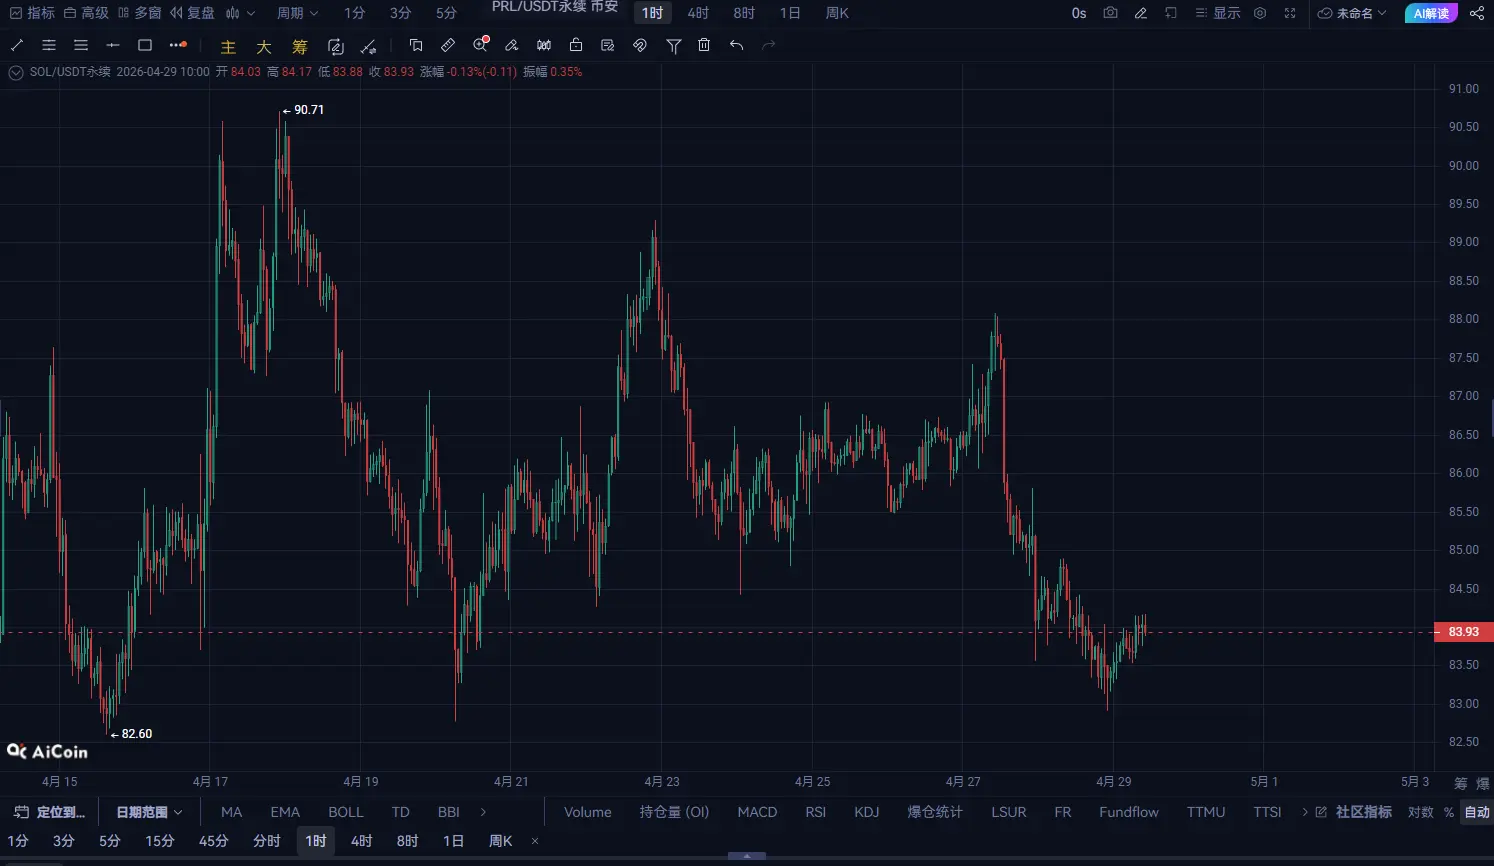Switch to the 8时 timeframe in top bar

tap(744, 13)
